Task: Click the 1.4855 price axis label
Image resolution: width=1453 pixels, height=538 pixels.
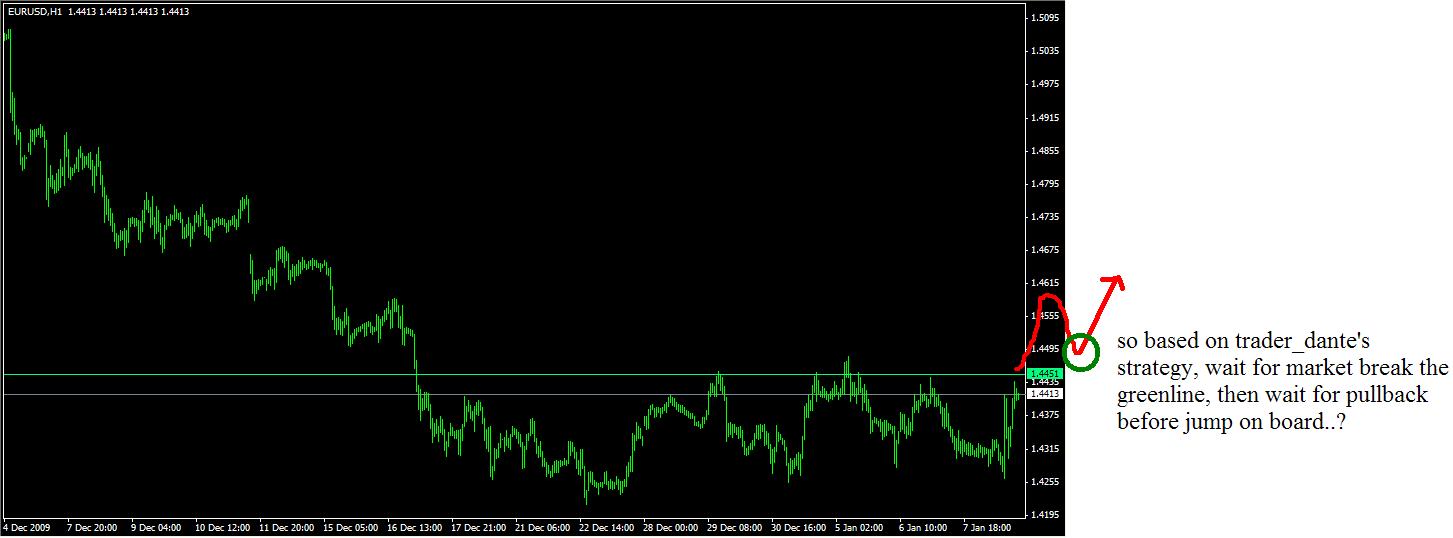Action: tap(1046, 151)
